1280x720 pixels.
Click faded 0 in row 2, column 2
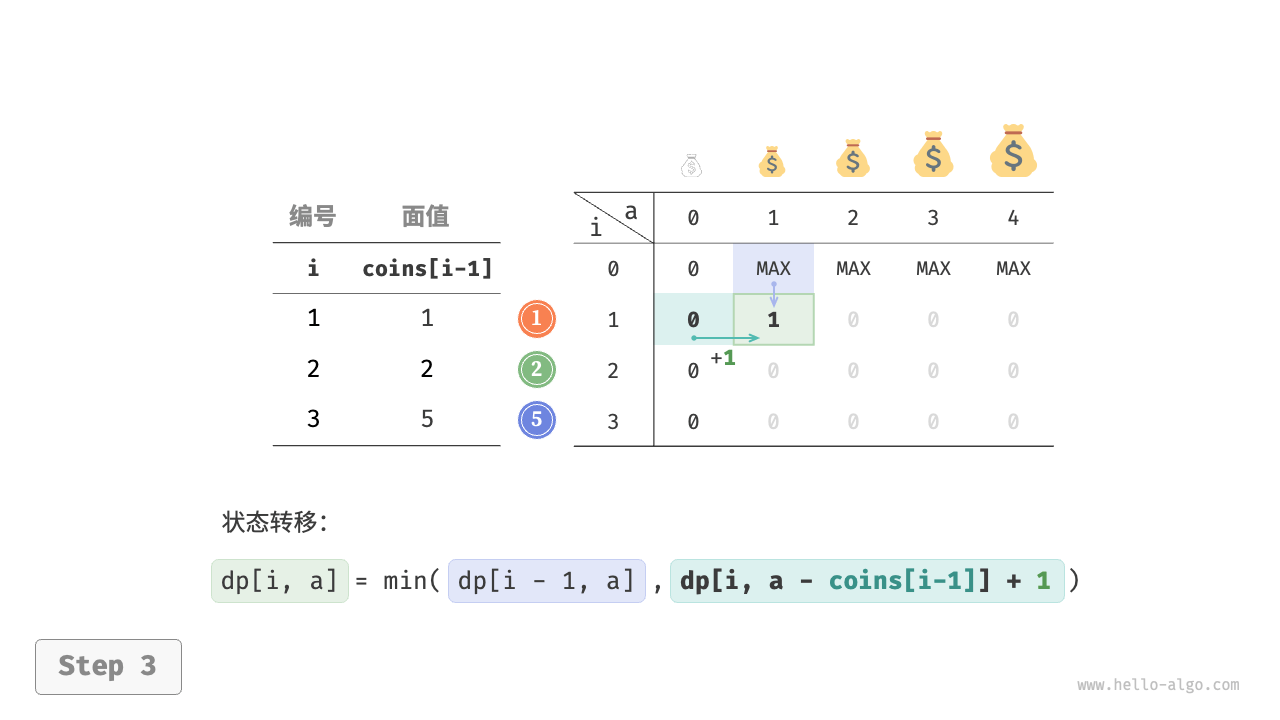[853, 371]
